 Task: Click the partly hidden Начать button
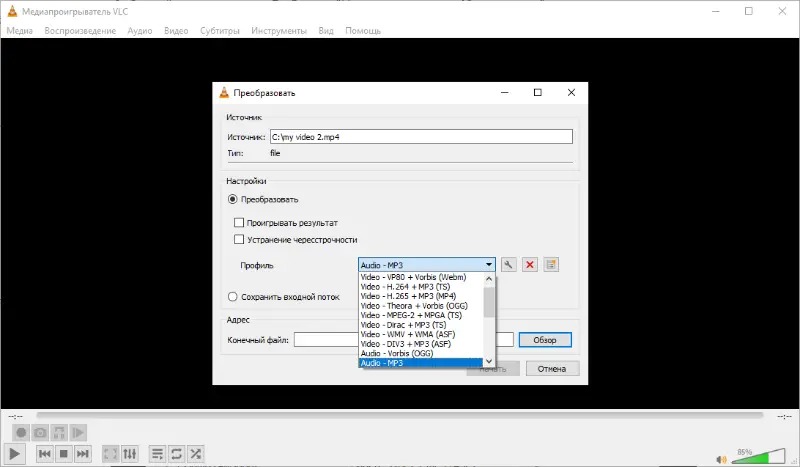pos(493,369)
